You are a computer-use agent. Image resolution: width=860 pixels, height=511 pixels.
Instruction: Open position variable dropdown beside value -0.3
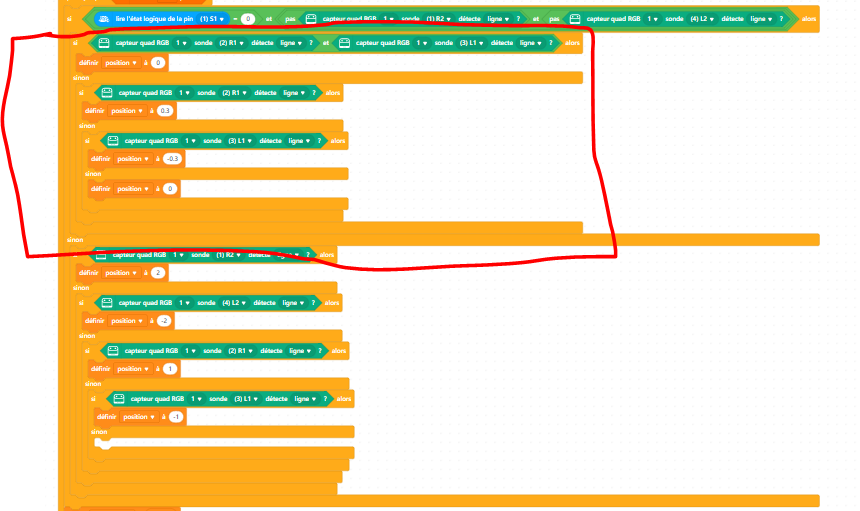tap(134, 158)
